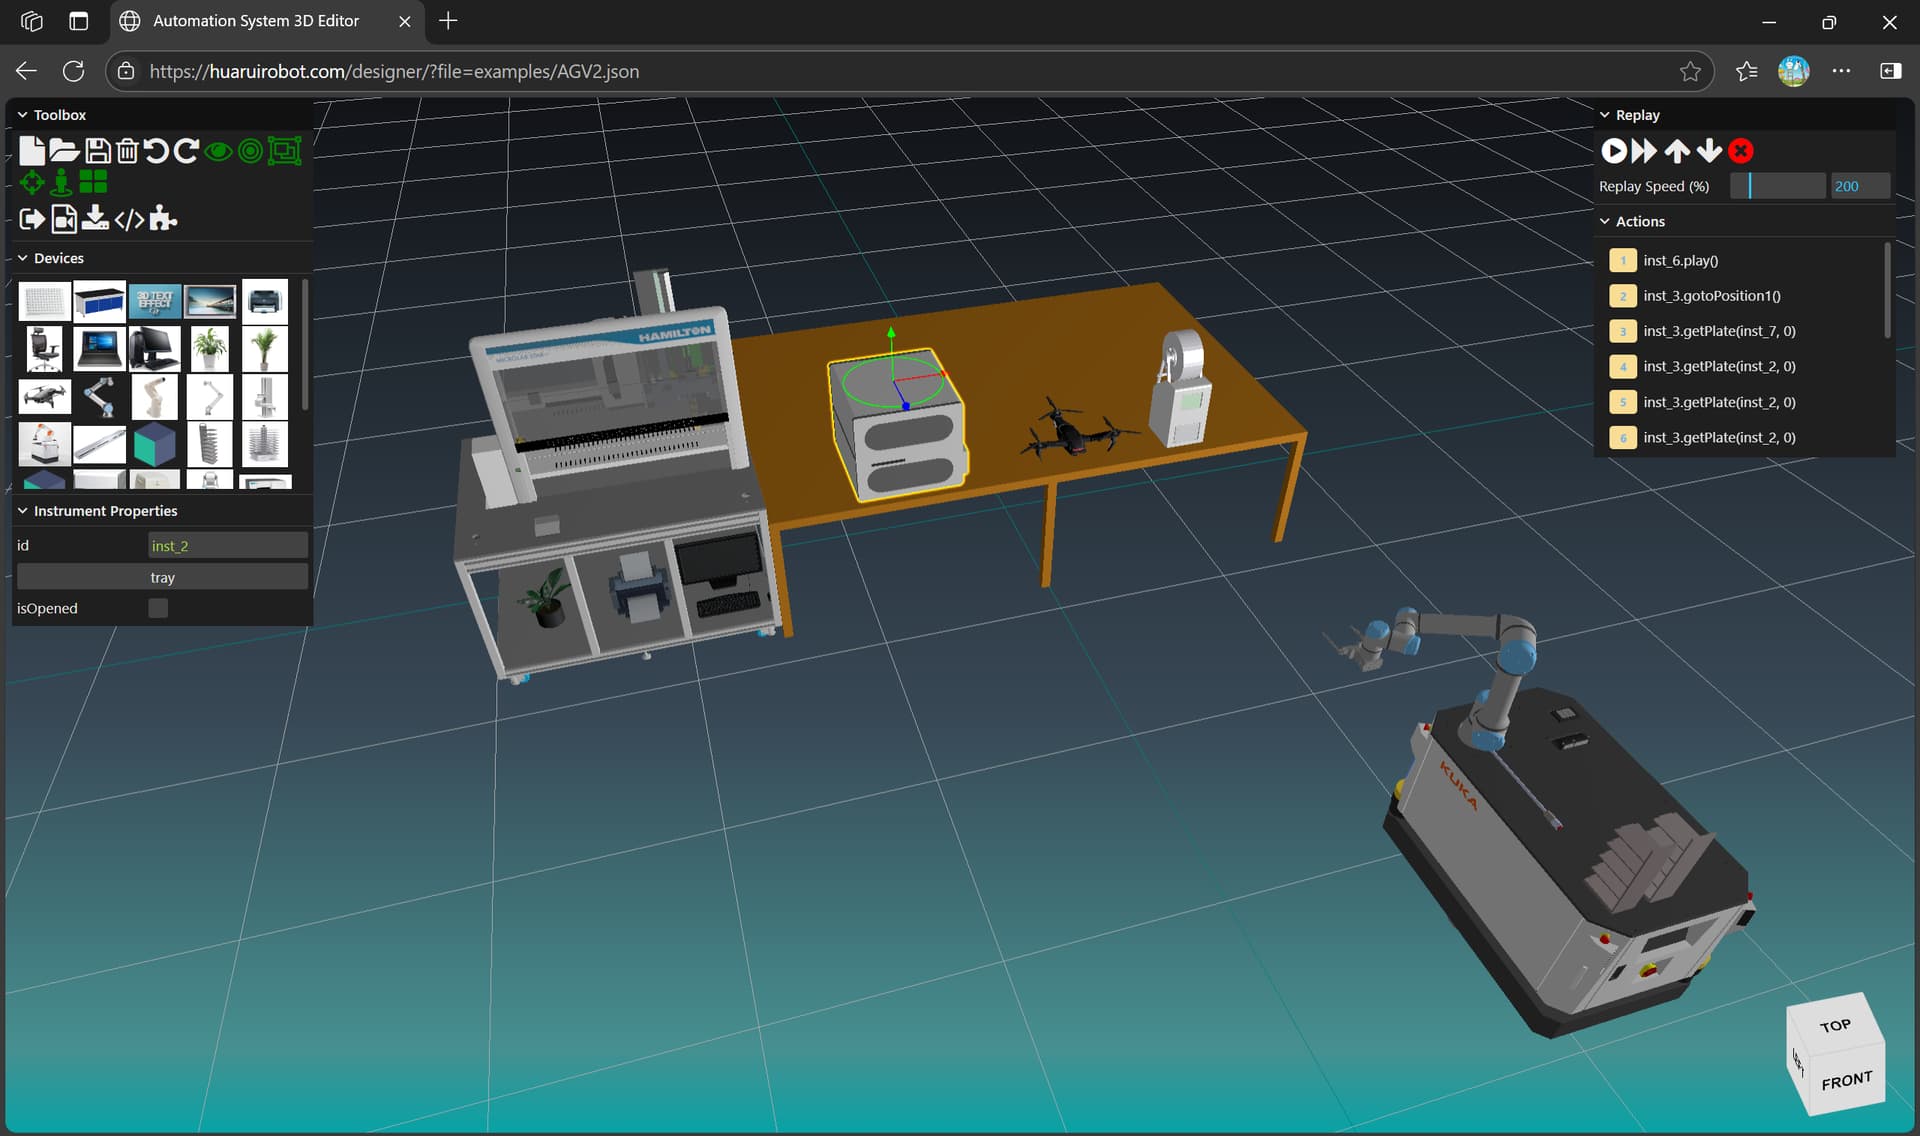Create a new file in Toolbox
Screen dimensions: 1920x1136
click(x=32, y=151)
